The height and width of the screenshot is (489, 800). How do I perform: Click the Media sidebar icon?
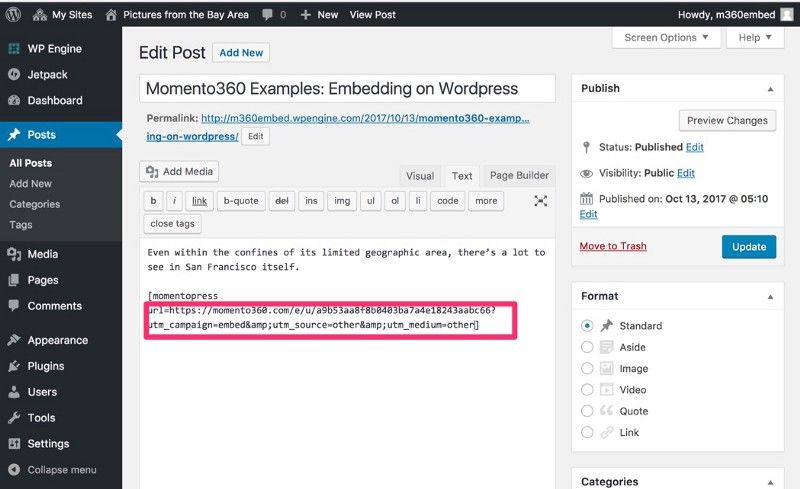click(14, 254)
